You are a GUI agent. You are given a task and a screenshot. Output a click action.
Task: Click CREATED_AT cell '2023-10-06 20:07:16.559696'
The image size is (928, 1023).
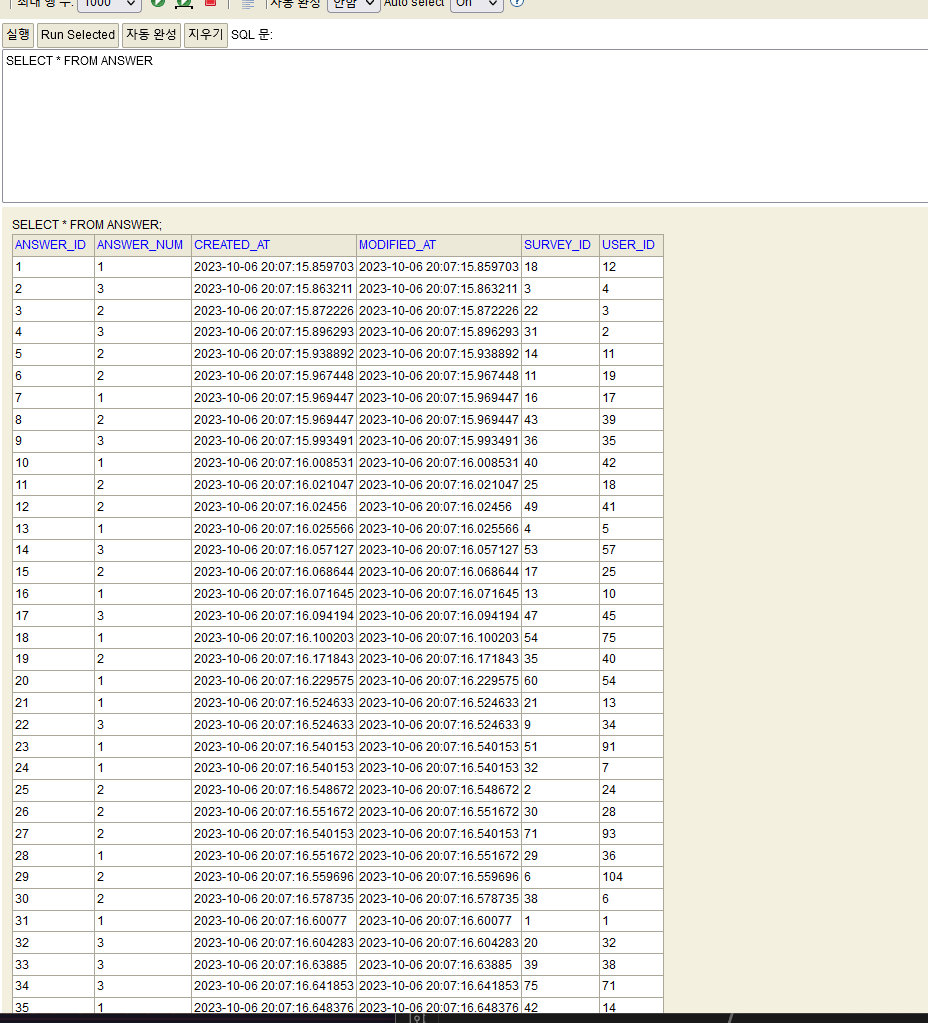pos(273,877)
